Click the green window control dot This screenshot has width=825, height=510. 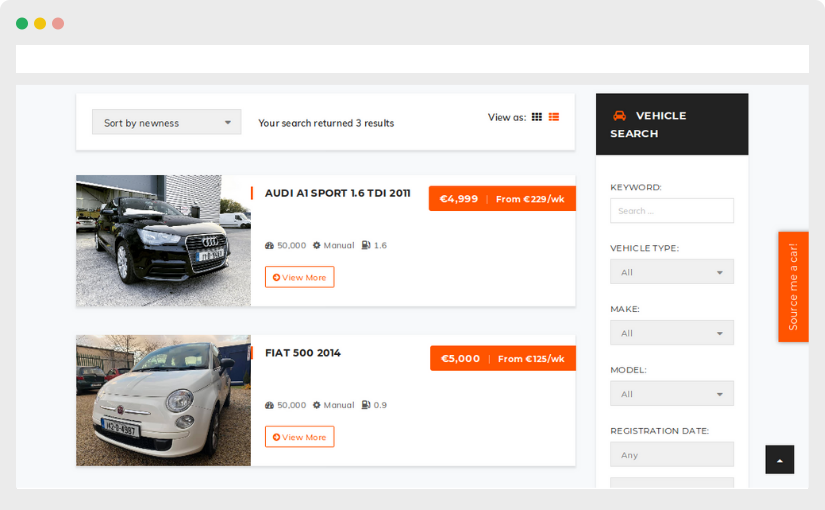pyautogui.click(x=22, y=23)
